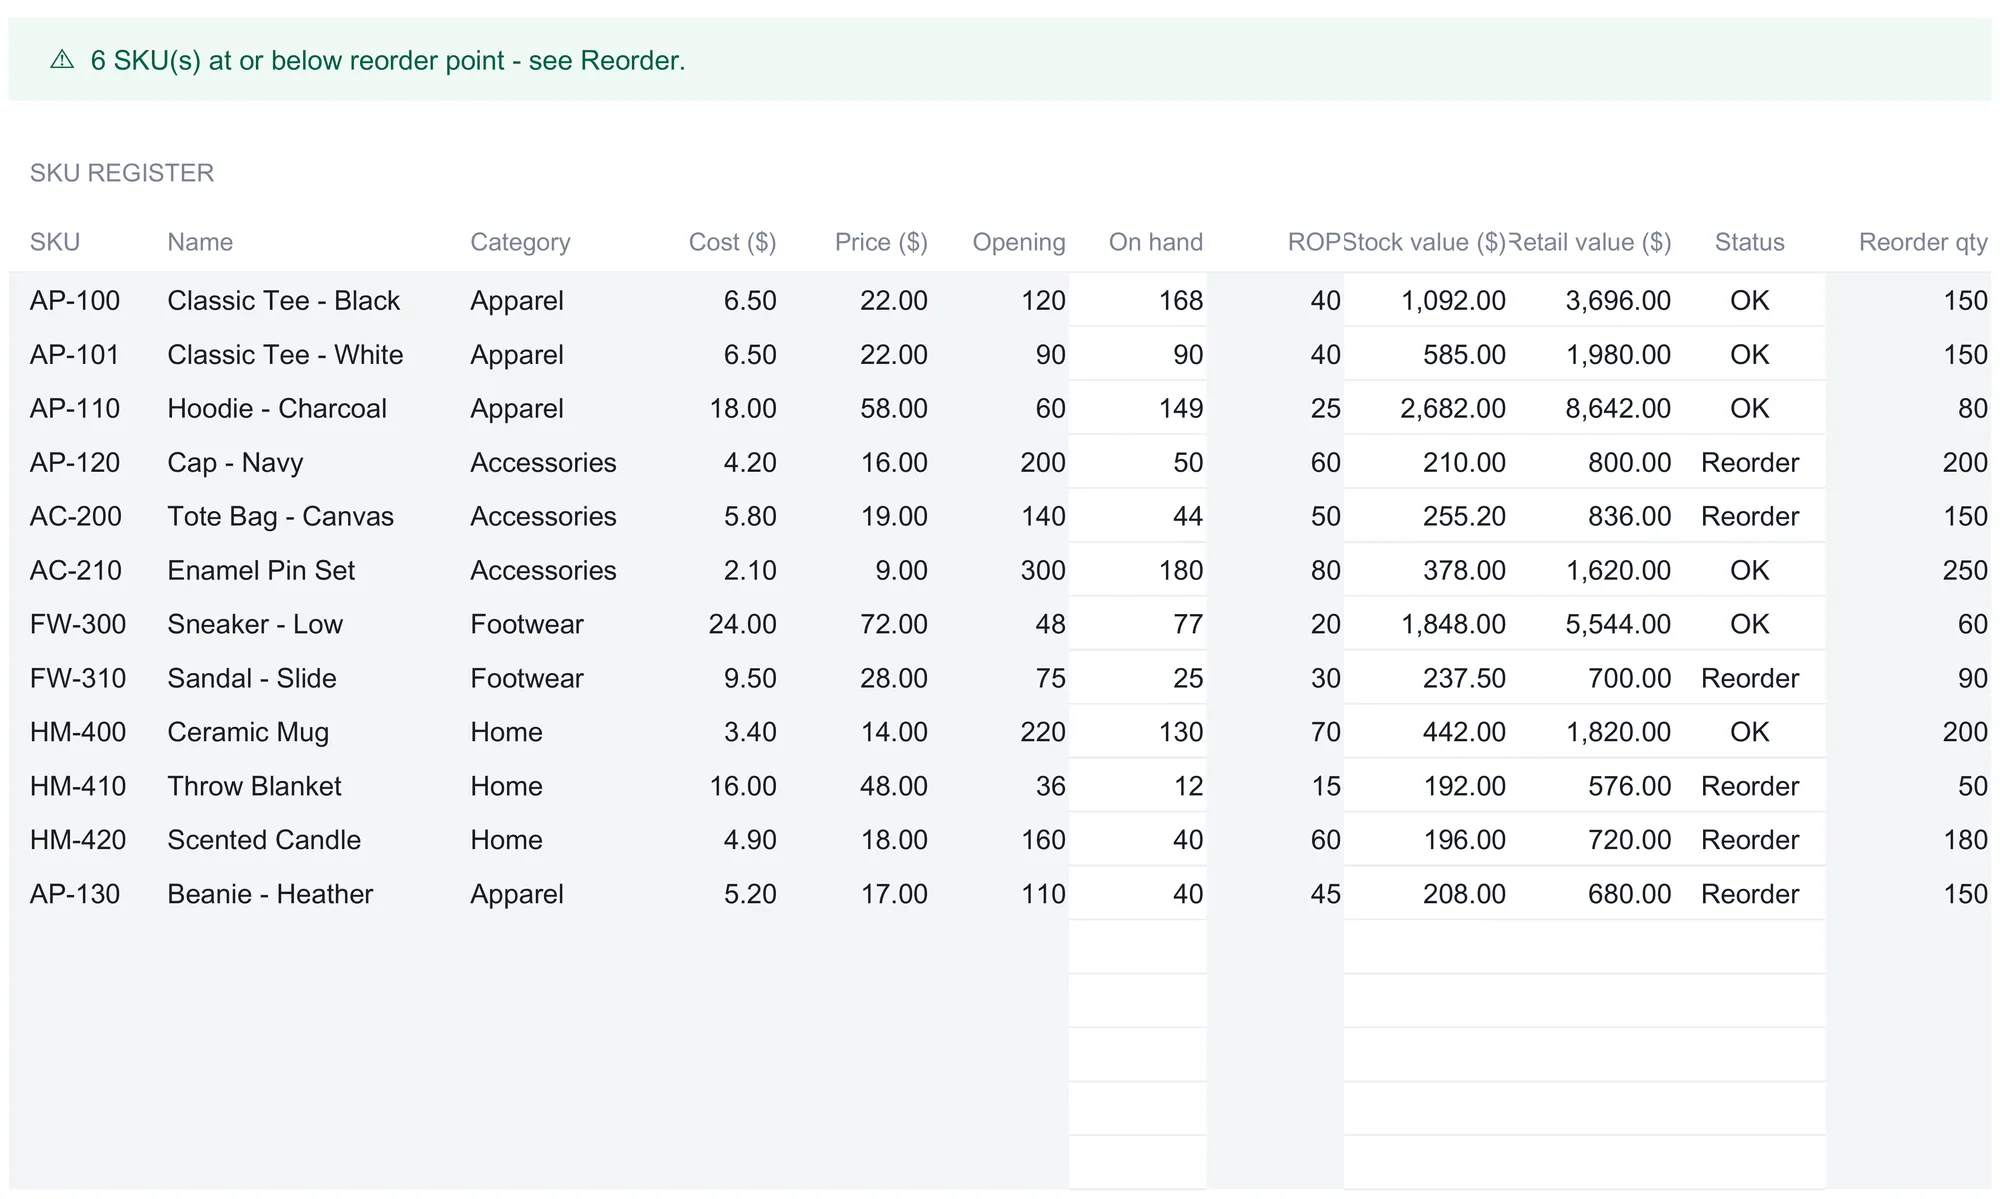This screenshot has width=2000, height=1199.
Task: Click the Reorder status for Sandal - Slide
Action: coord(1749,678)
